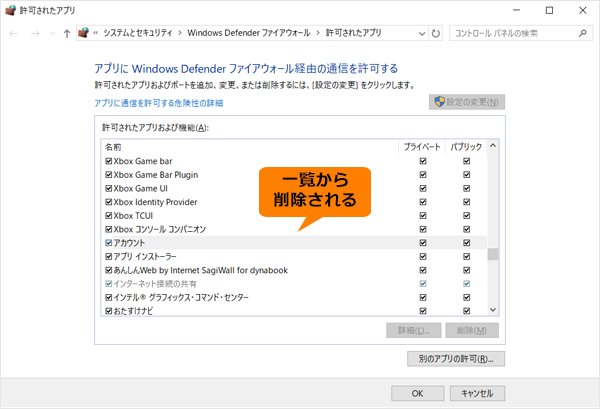Image resolution: width=600 pixels, height=409 pixels.
Task: Toggle private checkbox for Xbox コンソール コンパニオン
Action: pyautogui.click(x=423, y=229)
